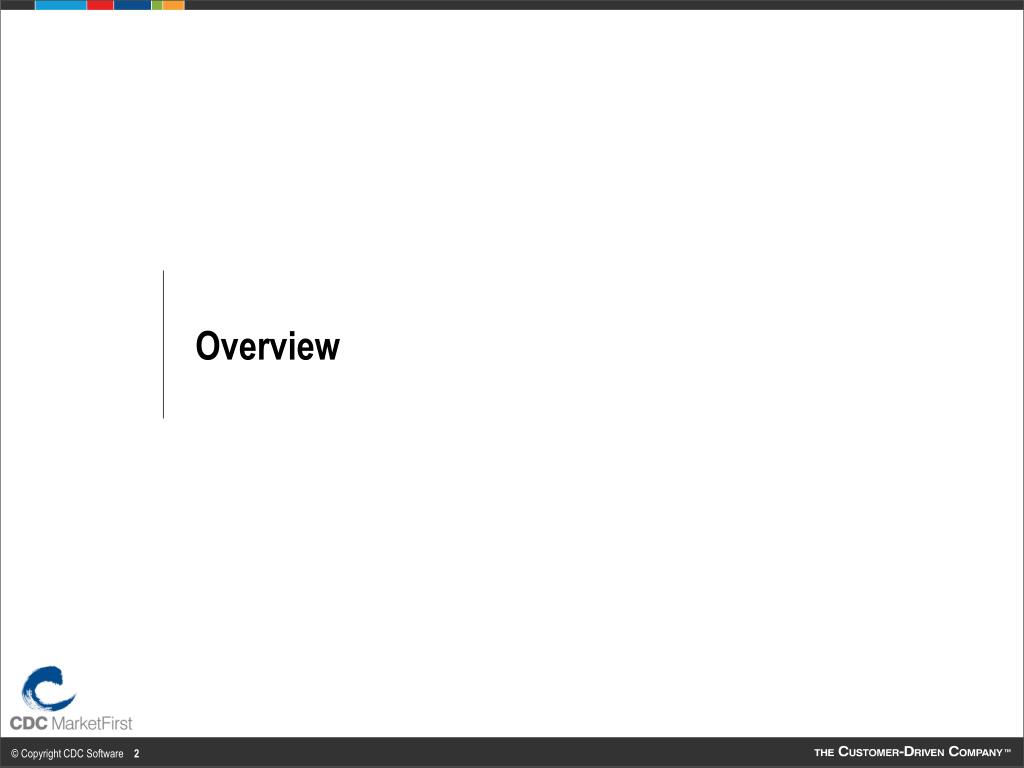Click the CDC swirl logo icon
The width and height of the screenshot is (1024, 768).
(x=48, y=688)
